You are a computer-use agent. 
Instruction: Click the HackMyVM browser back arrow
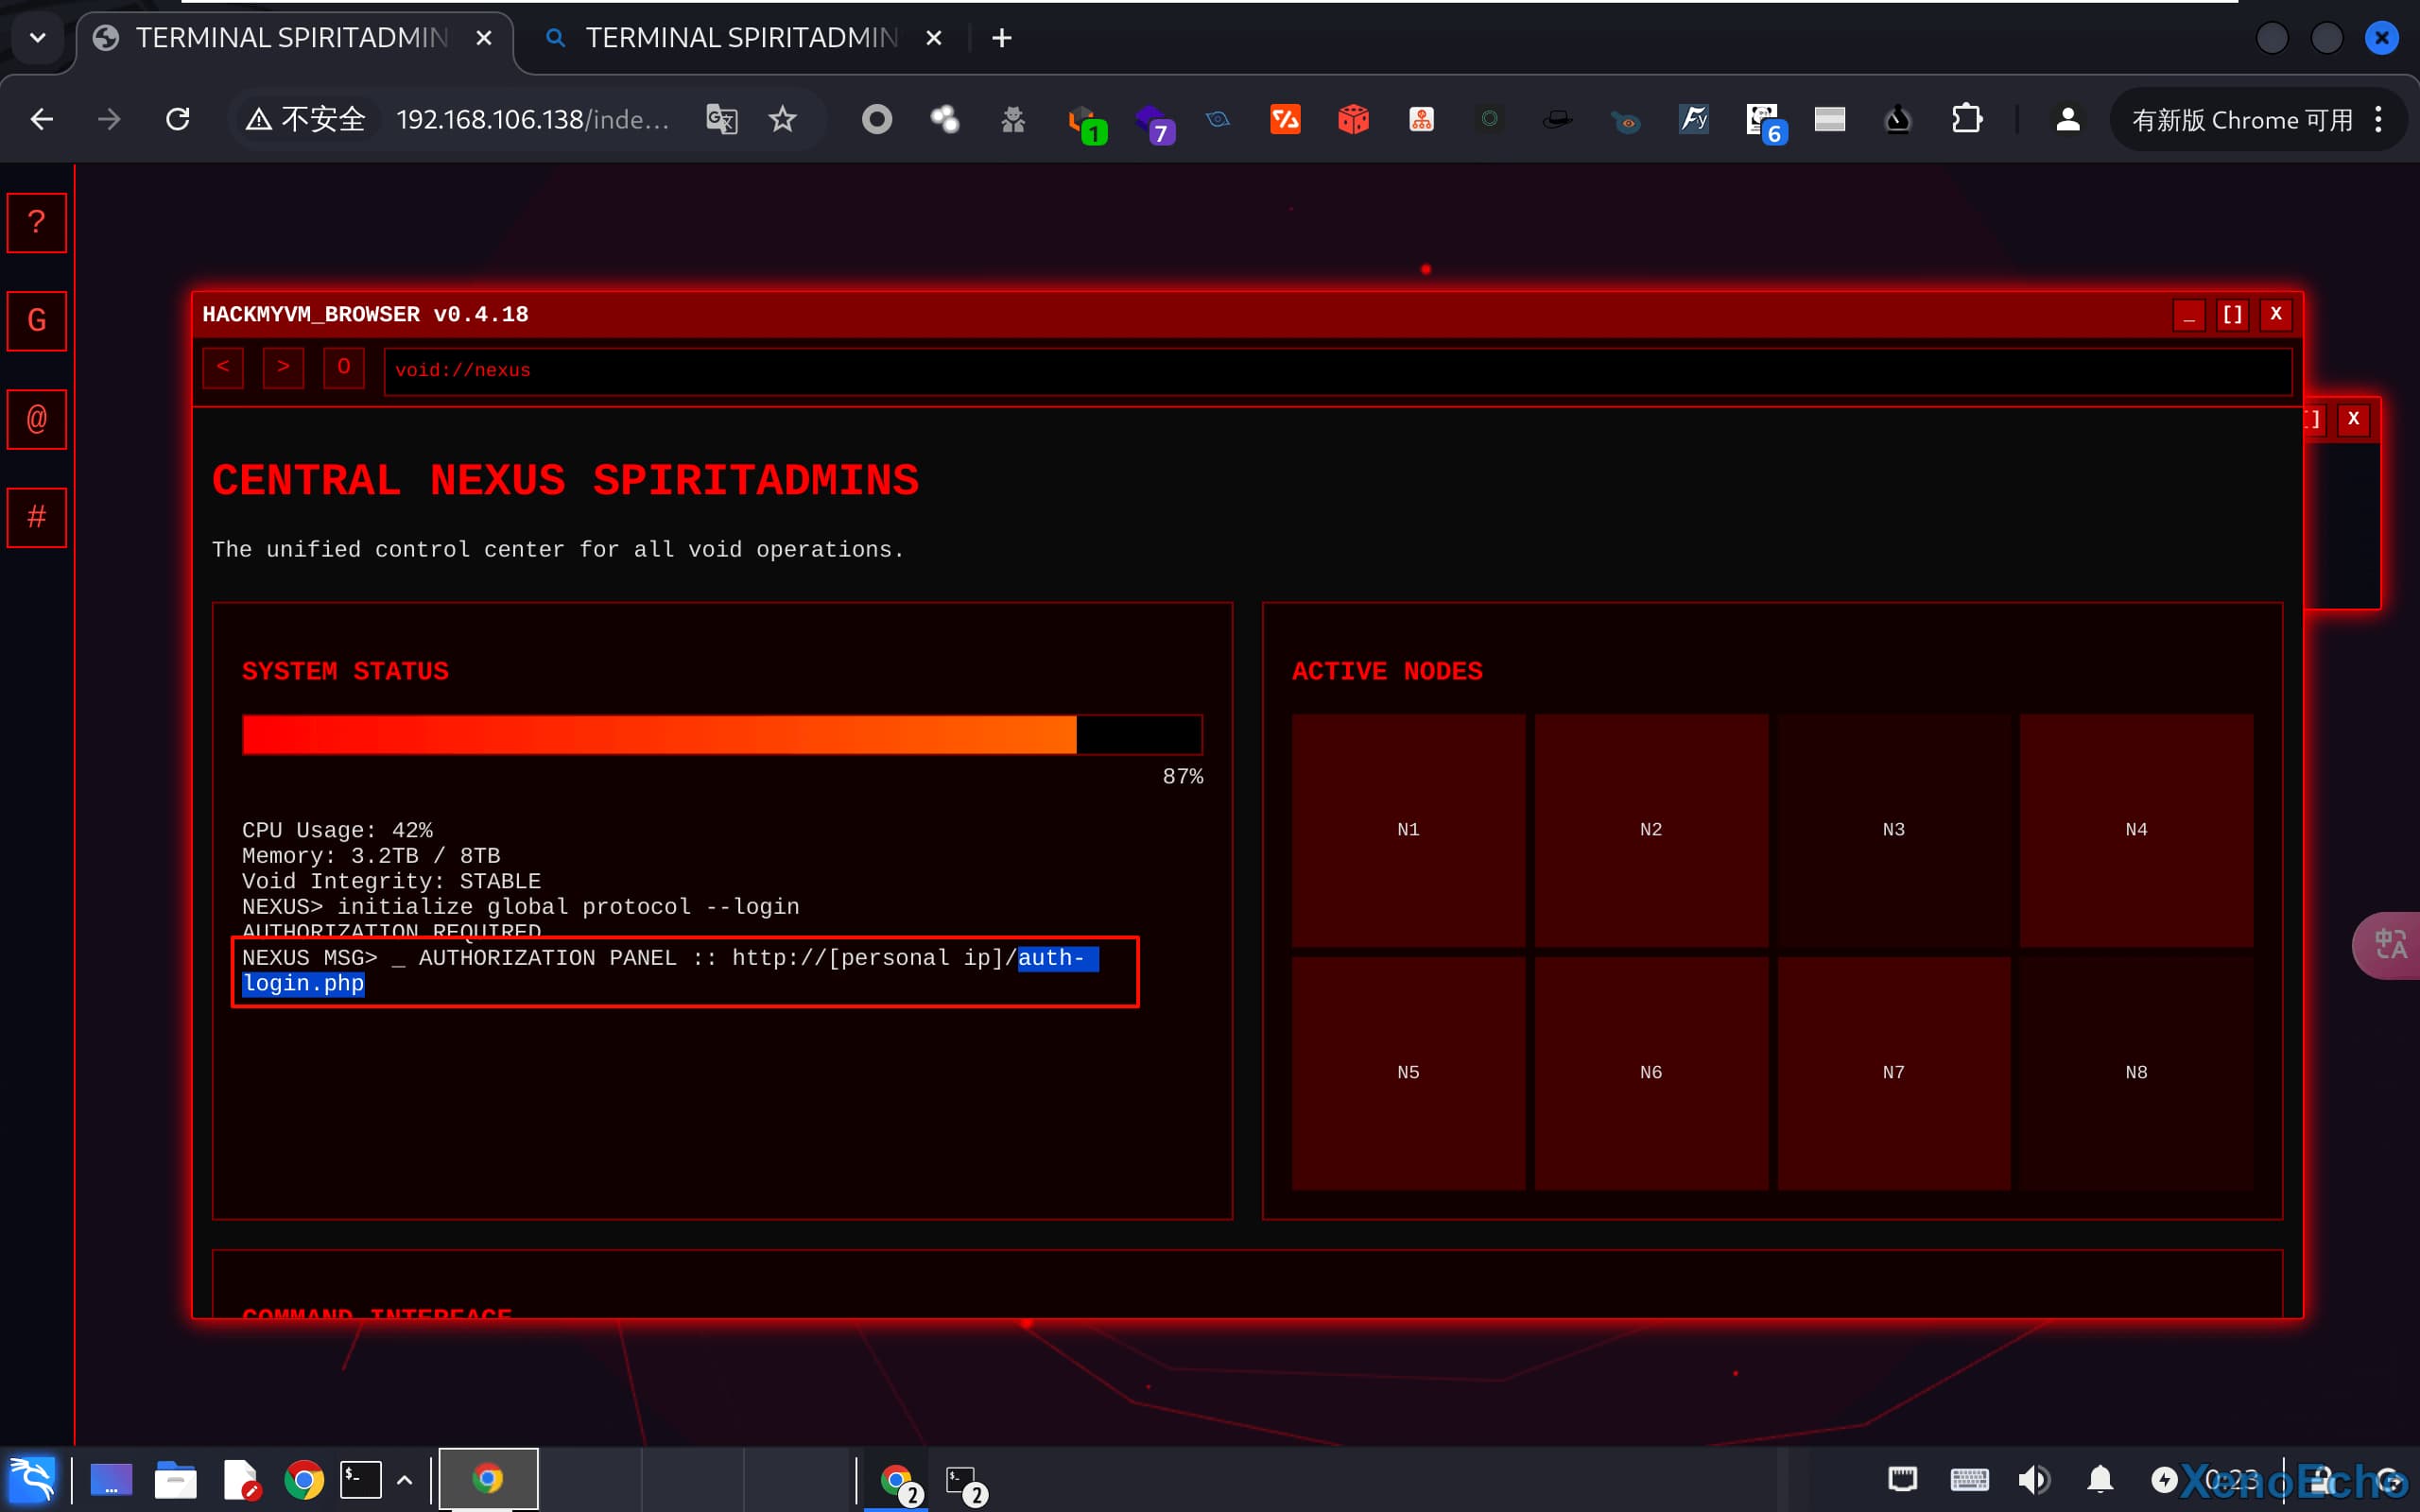(x=223, y=368)
